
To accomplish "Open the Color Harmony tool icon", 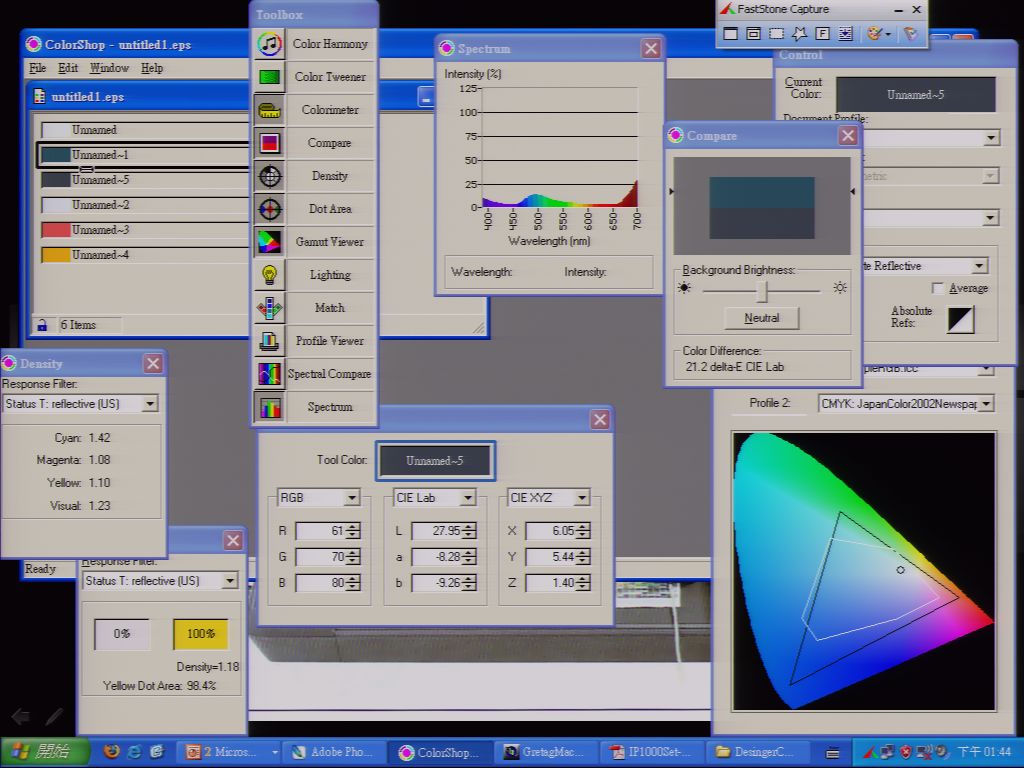I will click(269, 44).
